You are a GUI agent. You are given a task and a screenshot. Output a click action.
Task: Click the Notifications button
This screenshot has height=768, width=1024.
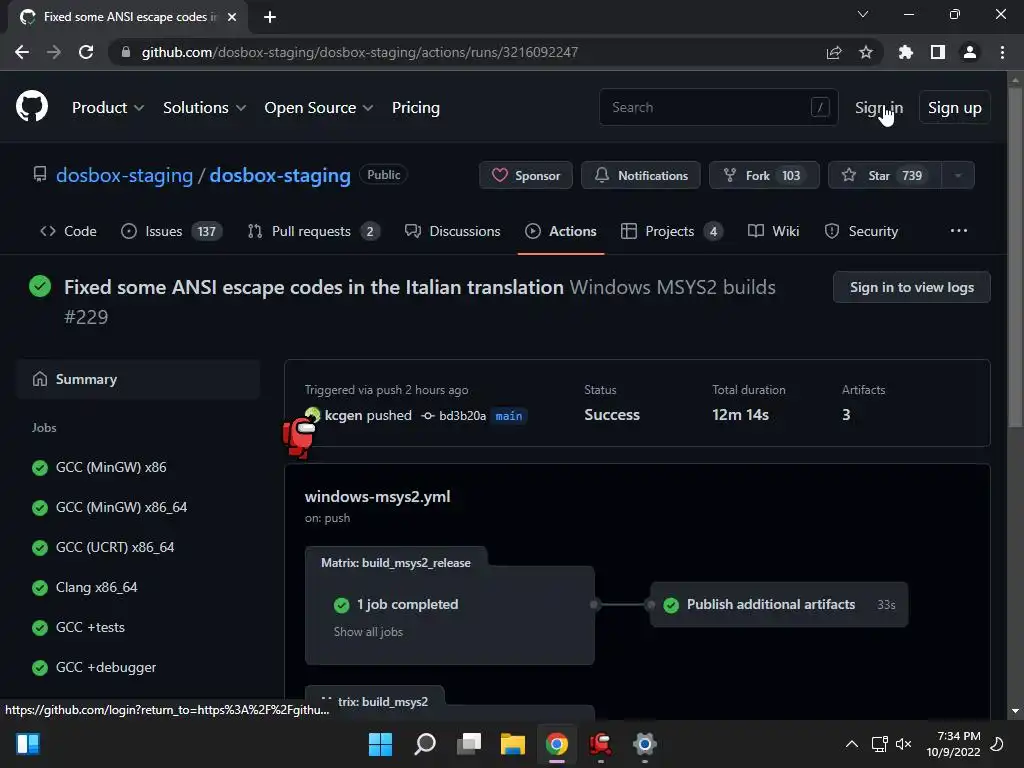(641, 175)
